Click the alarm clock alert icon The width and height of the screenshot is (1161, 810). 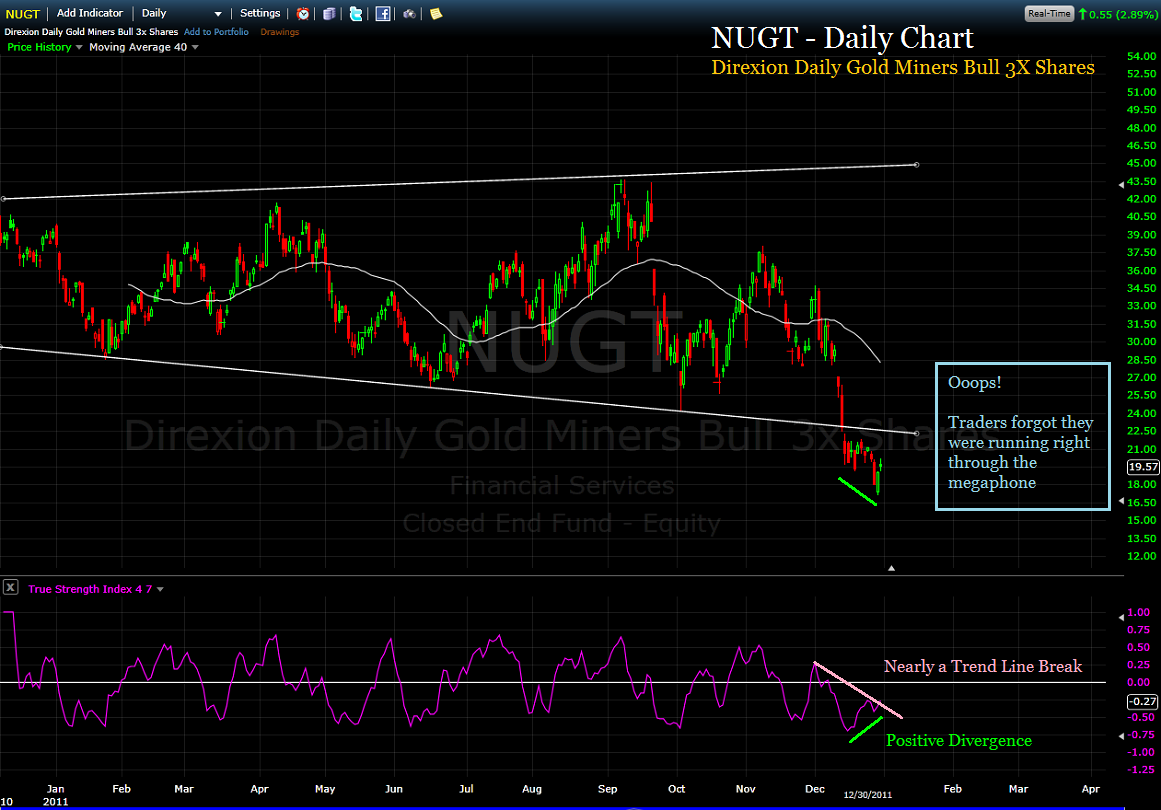(303, 13)
